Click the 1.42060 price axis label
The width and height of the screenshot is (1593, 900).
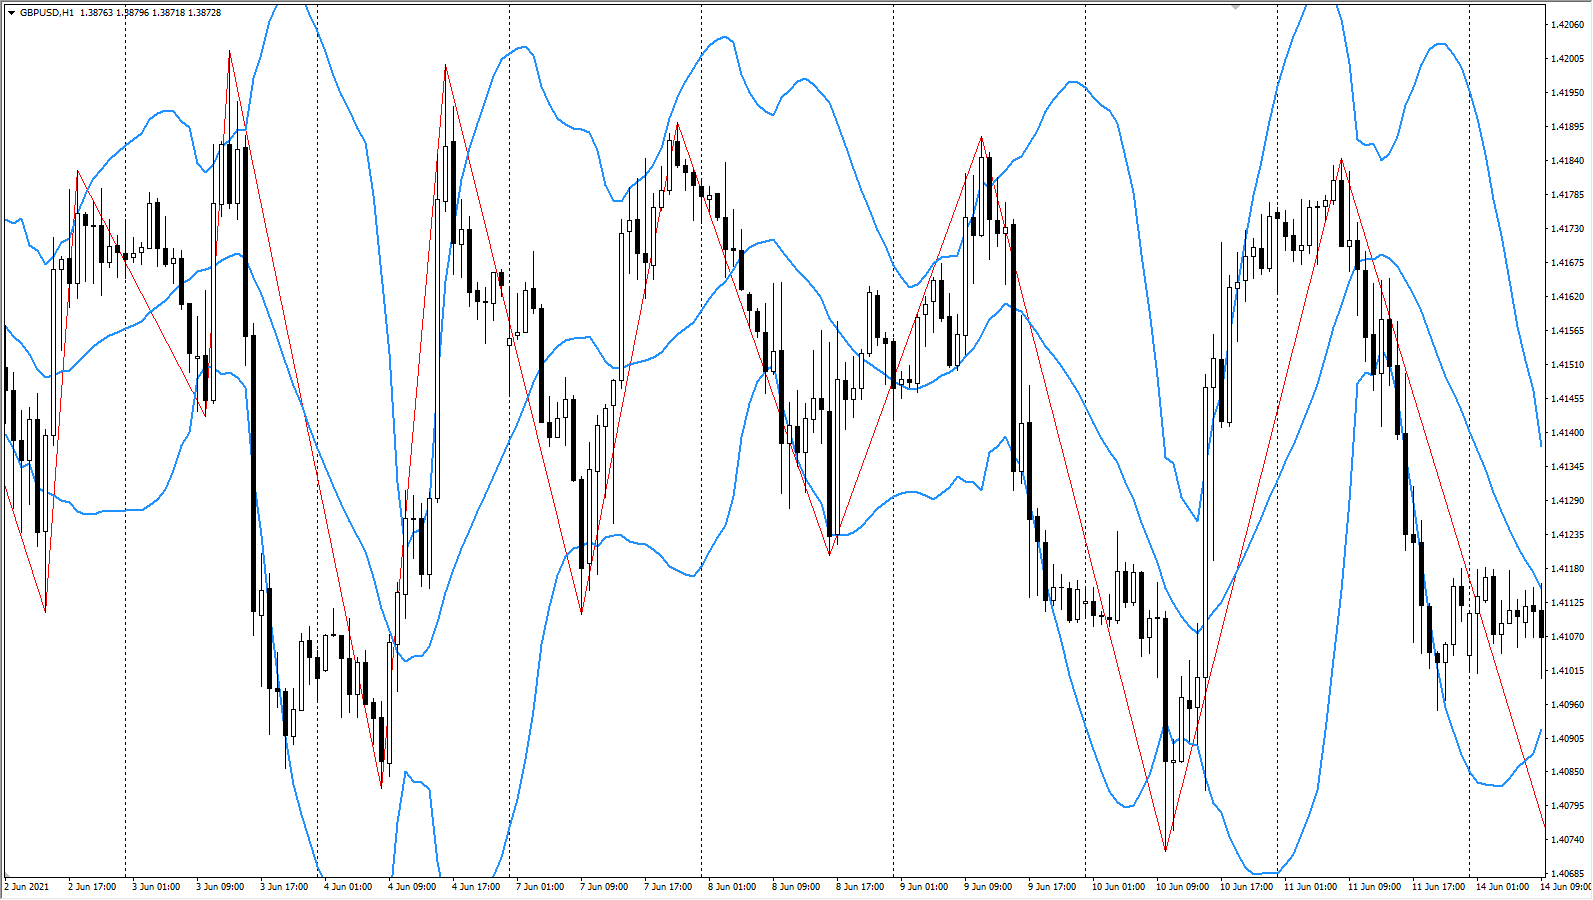[1567, 25]
